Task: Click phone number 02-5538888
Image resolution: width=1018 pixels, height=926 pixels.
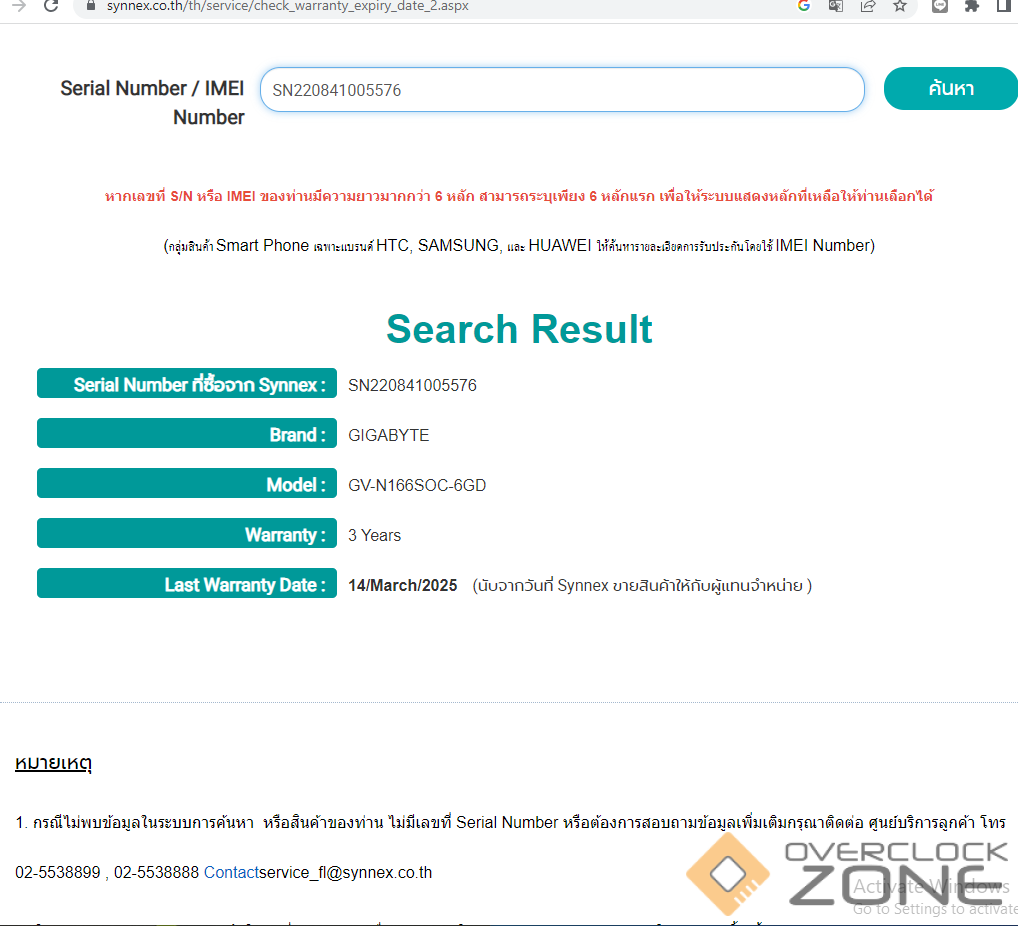Action: coord(156,872)
